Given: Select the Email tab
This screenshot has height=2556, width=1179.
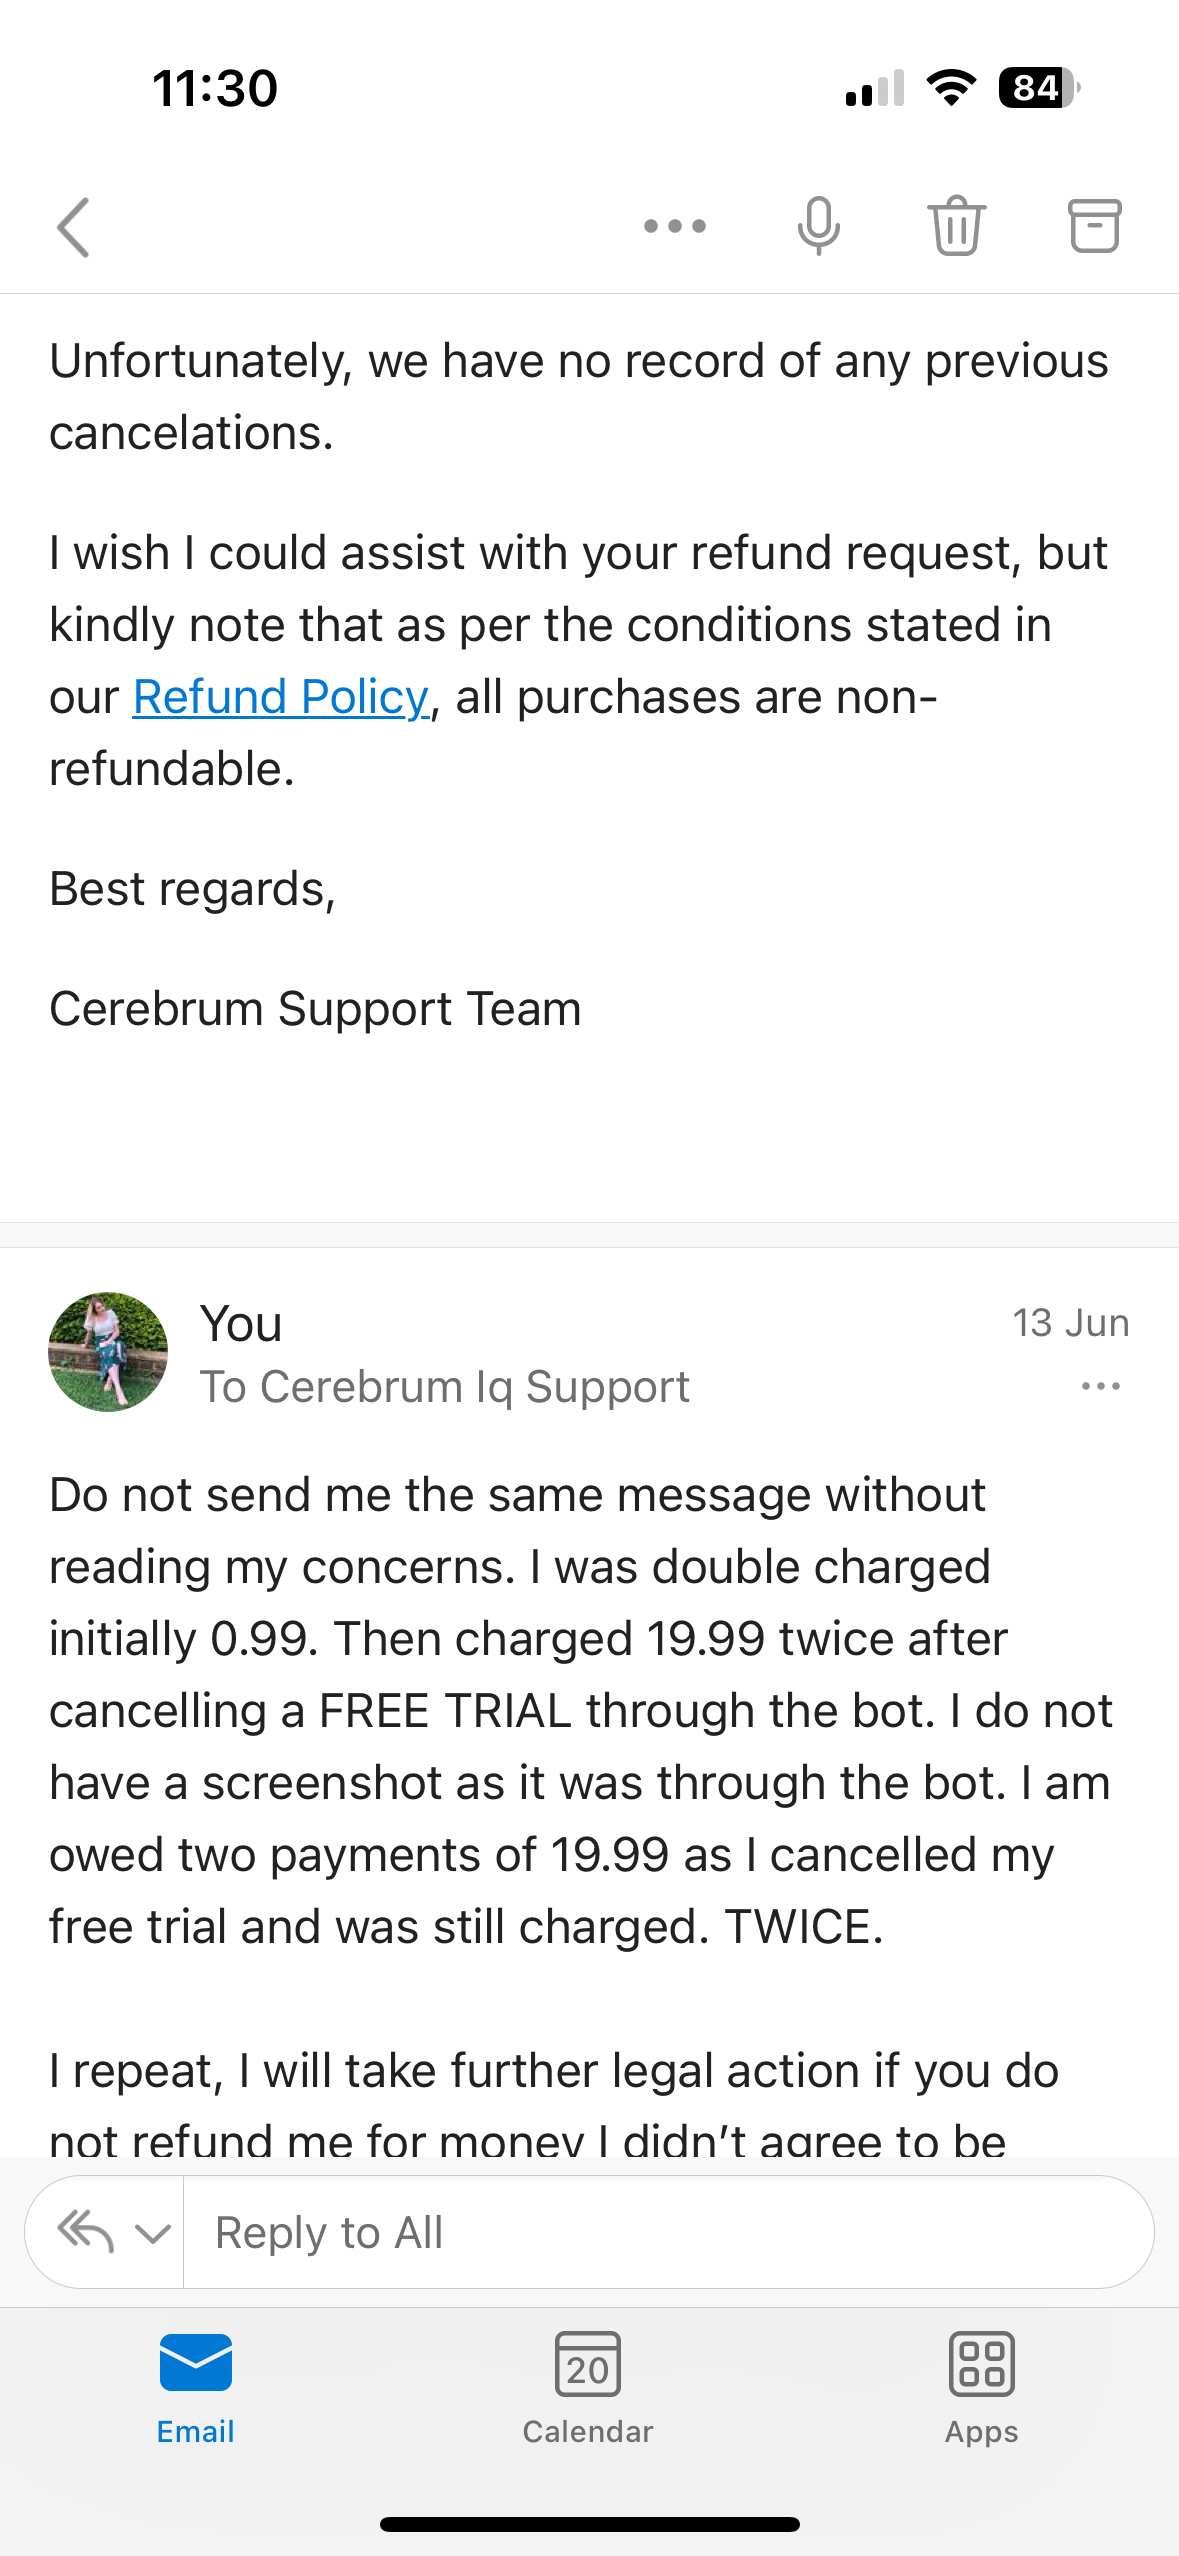Looking at the screenshot, I should (196, 2386).
